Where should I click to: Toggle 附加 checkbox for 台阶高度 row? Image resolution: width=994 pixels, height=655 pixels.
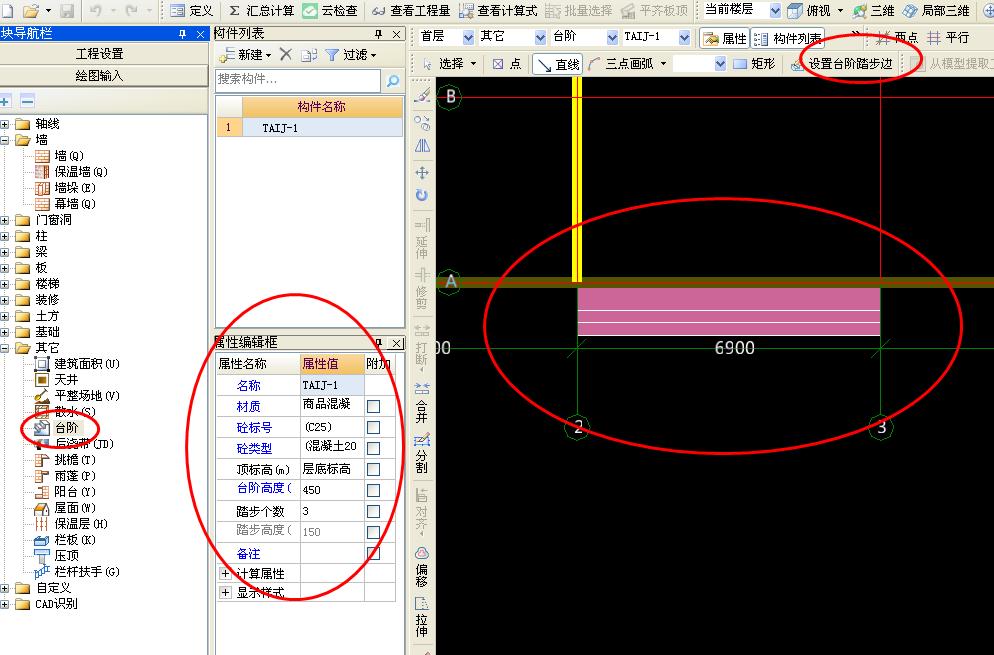click(x=373, y=490)
